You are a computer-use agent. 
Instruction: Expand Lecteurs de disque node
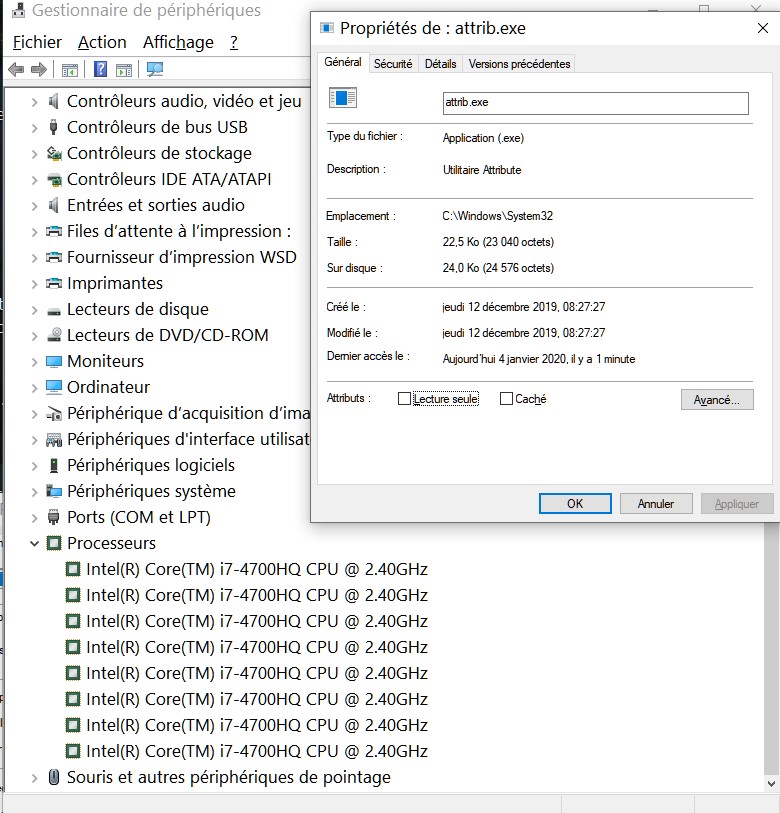pyautogui.click(x=35, y=310)
